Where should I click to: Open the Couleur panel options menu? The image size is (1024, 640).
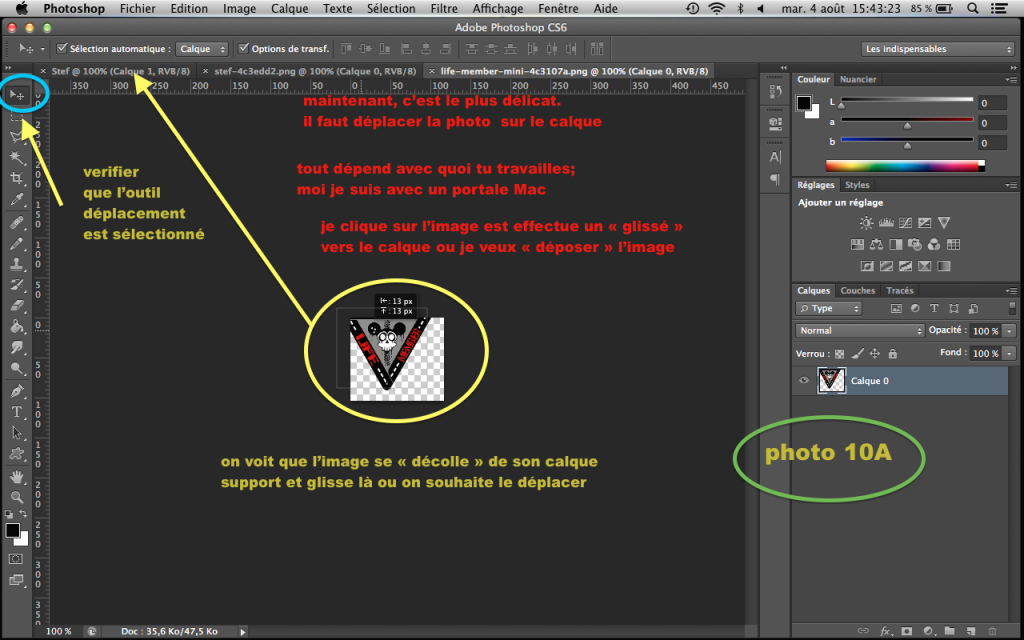coord(1010,80)
